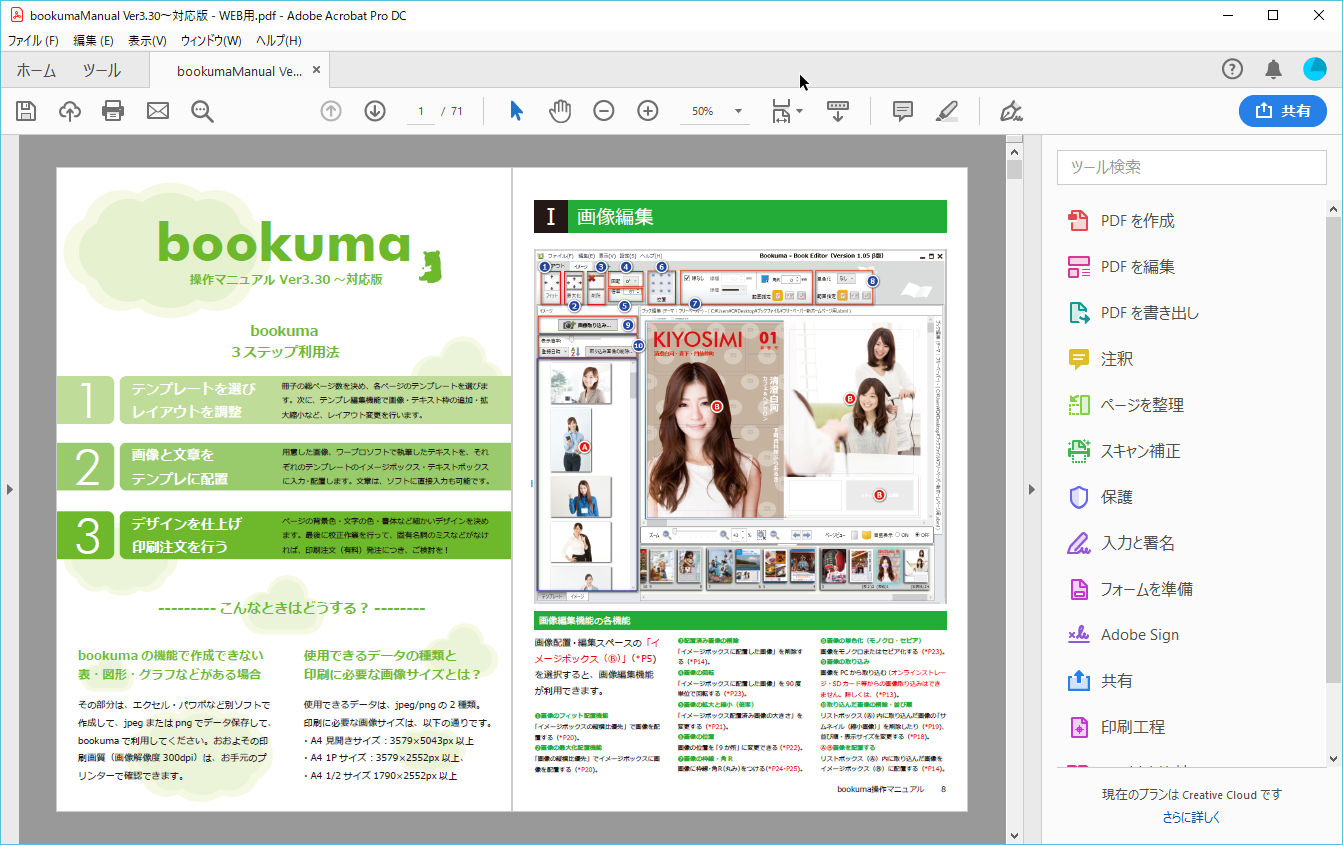Open the ファイル(F) menu
1343x845 pixels.
[x=33, y=40]
